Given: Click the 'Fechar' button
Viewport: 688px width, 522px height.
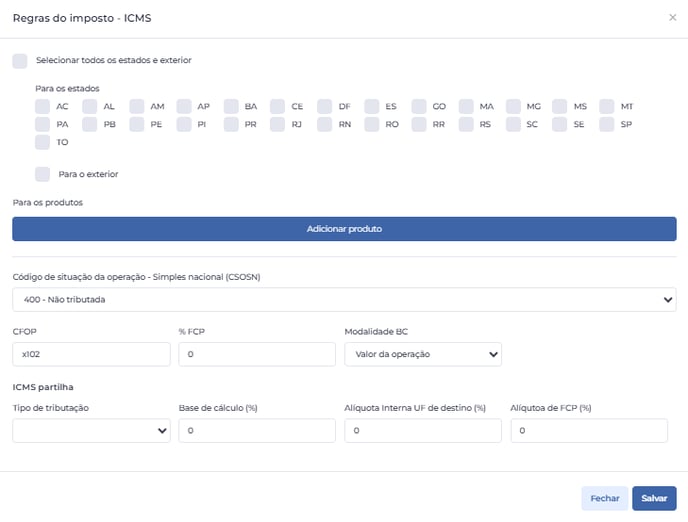Looking at the screenshot, I should tap(605, 498).
